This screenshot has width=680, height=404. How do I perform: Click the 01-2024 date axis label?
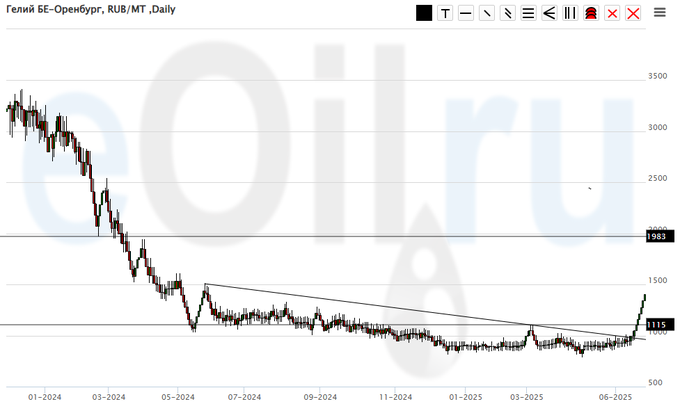point(46,396)
